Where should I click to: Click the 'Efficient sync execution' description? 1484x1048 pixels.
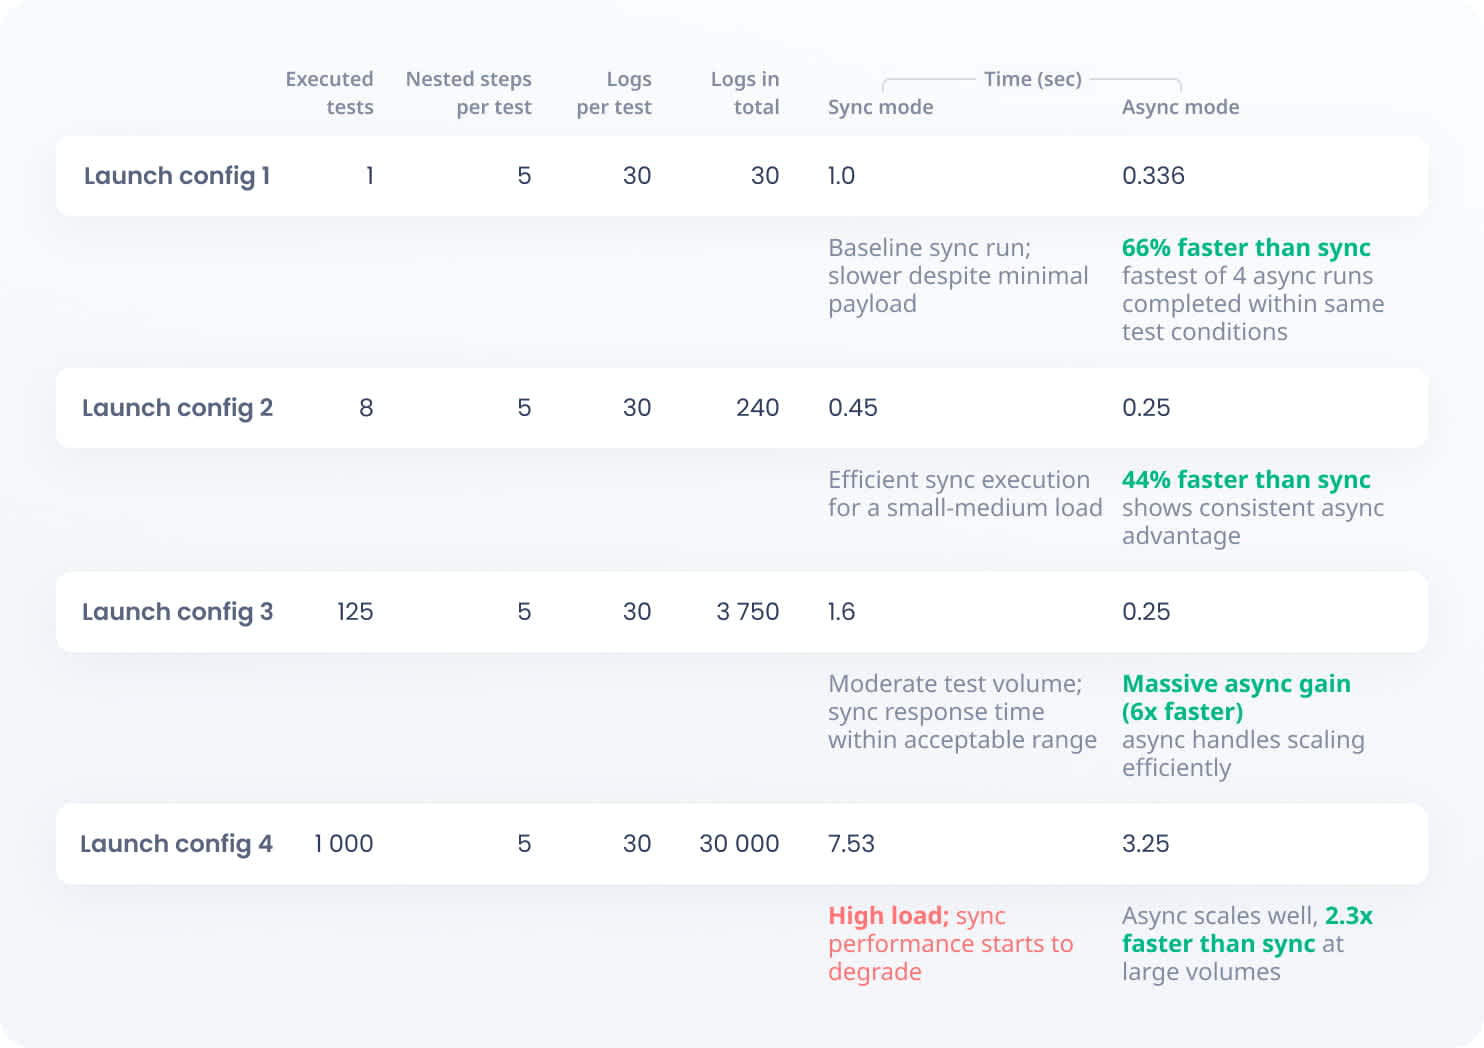pyautogui.click(x=959, y=480)
